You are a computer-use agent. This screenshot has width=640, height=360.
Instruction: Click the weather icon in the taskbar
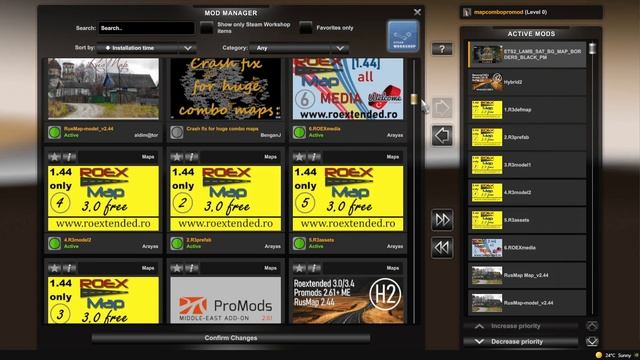click(x=599, y=355)
